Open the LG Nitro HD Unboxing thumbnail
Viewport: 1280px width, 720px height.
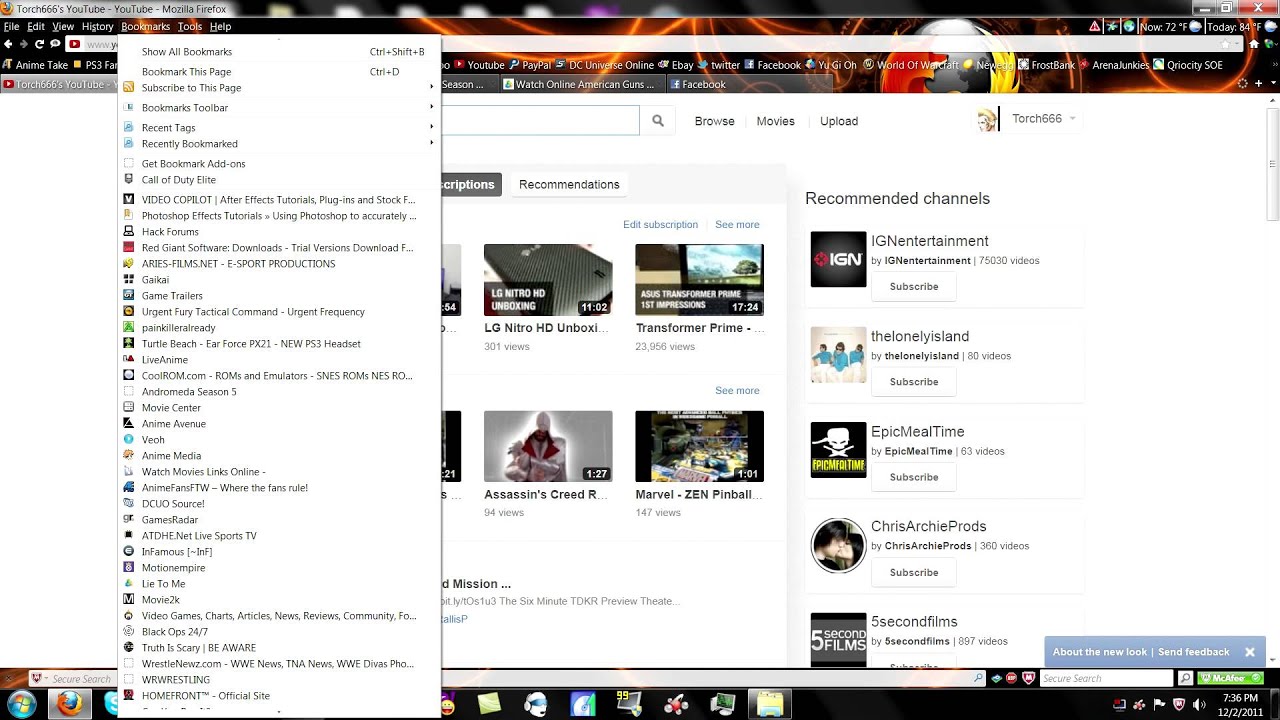coord(548,280)
